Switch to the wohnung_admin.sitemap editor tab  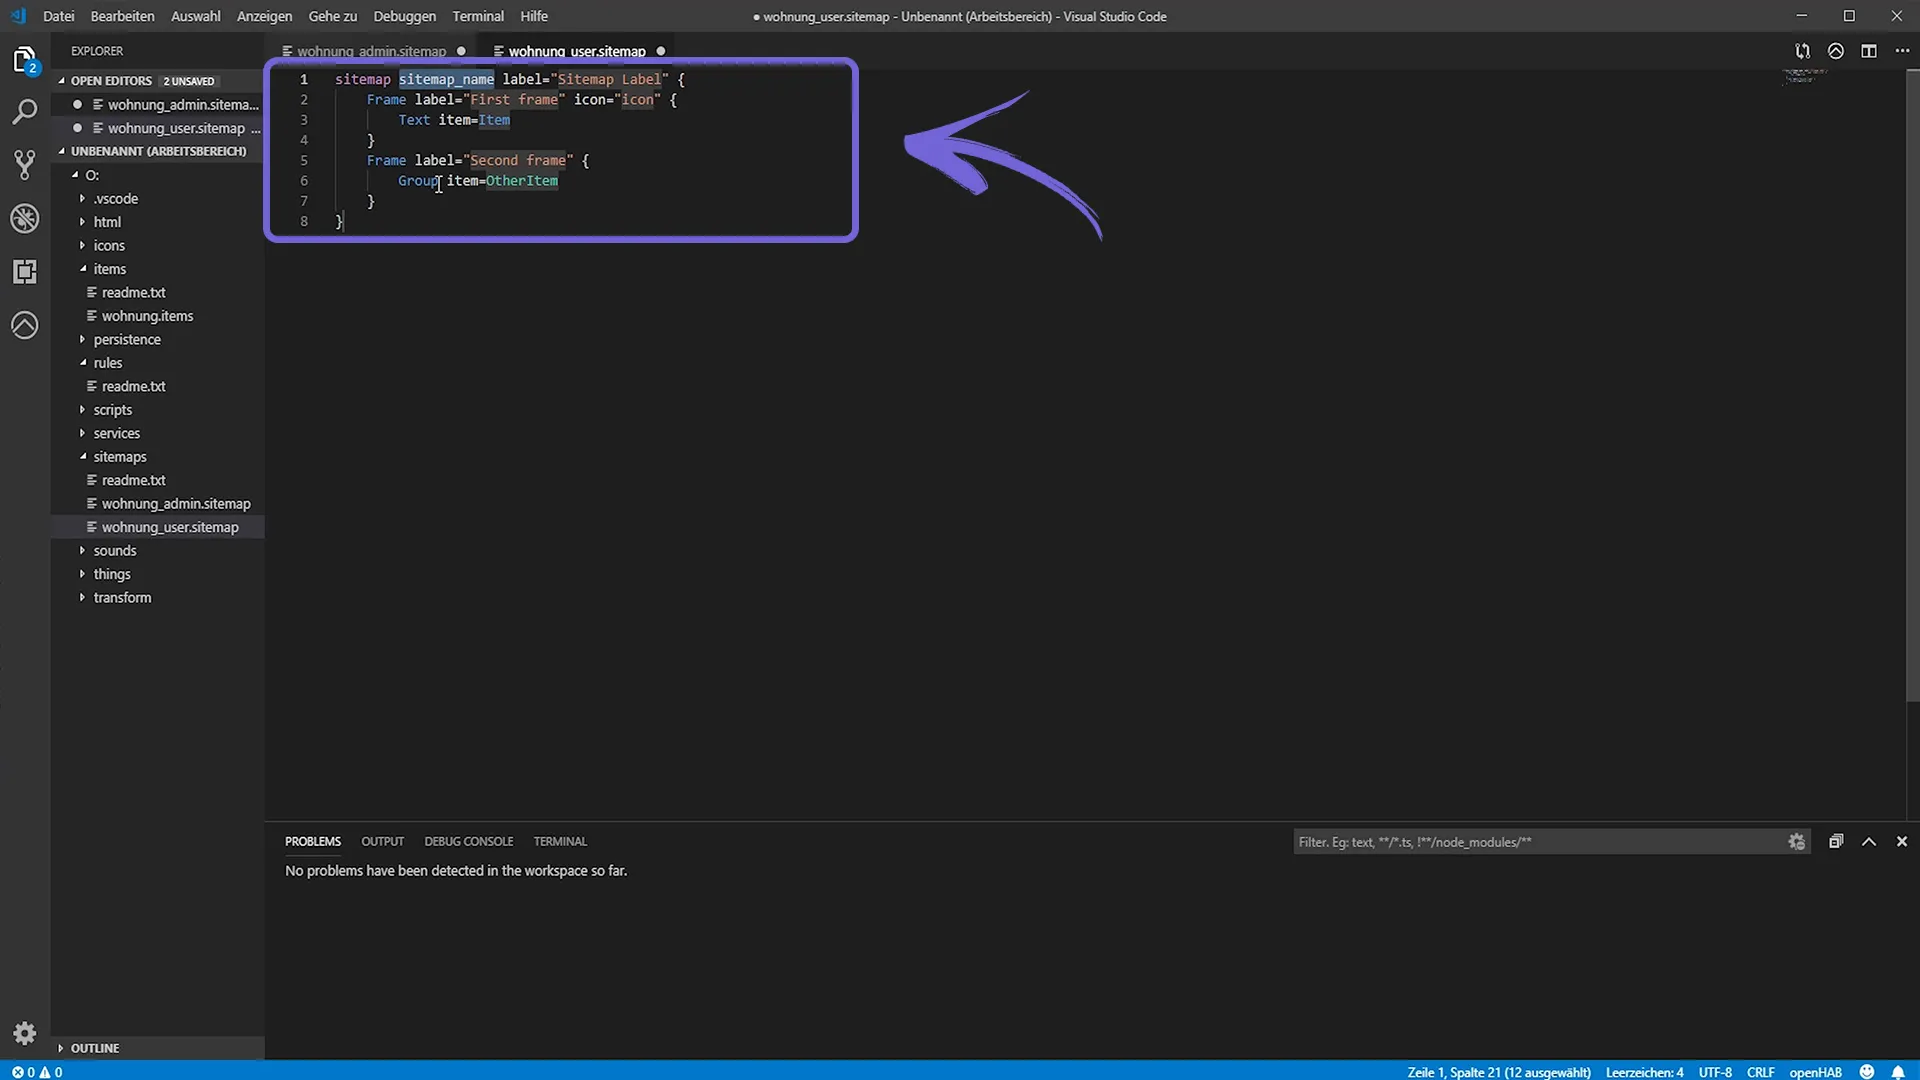coord(371,51)
